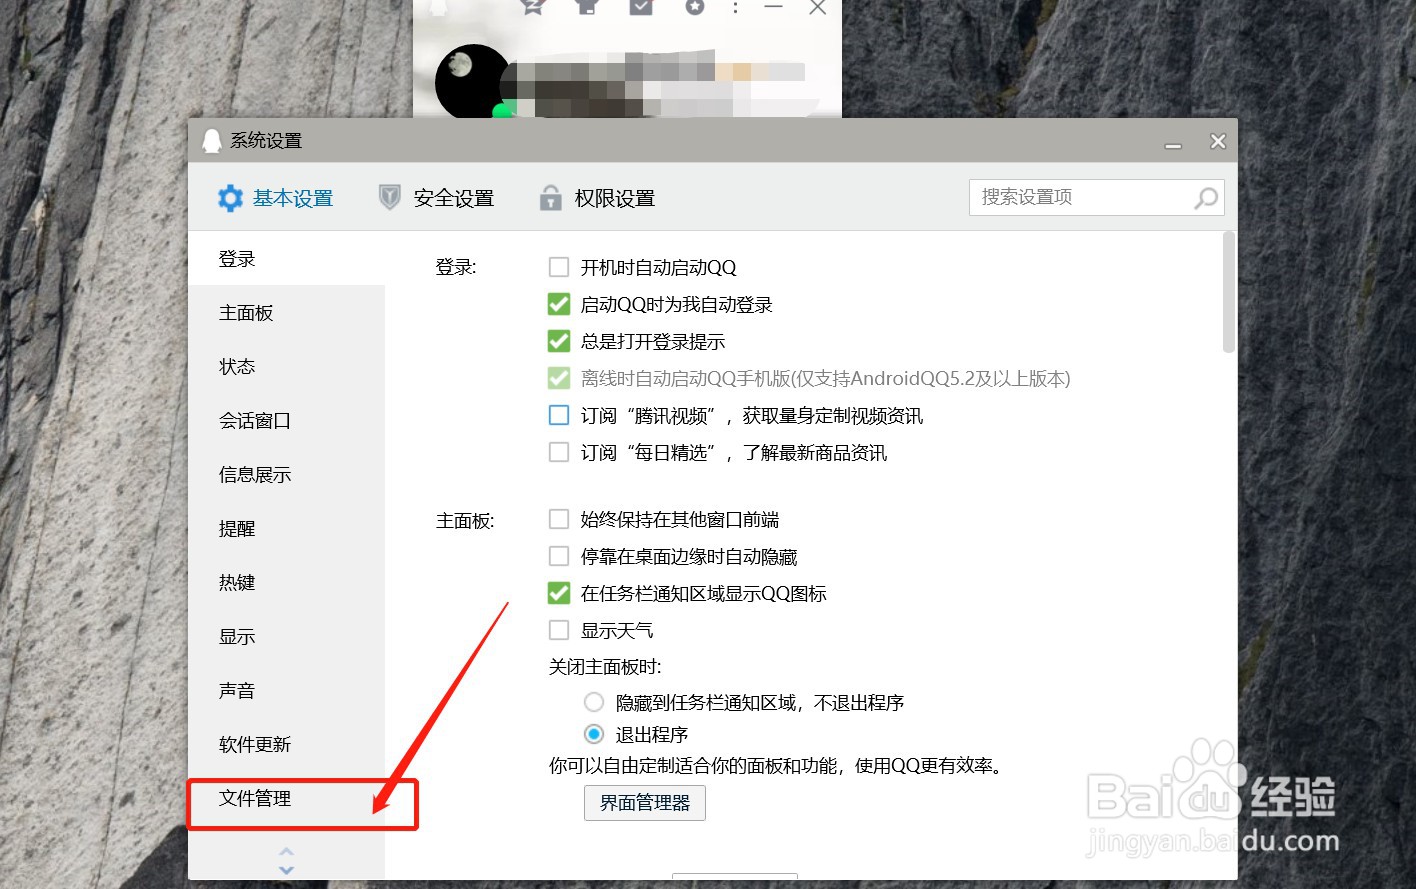The image size is (1416, 889).
Task: Open 信息展示 settings category
Action: click(x=286, y=475)
